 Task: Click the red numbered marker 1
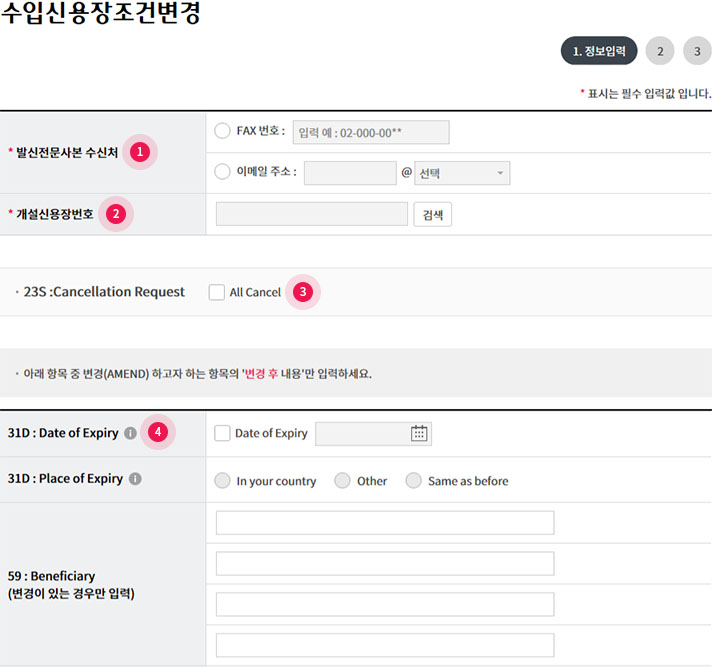(x=140, y=152)
